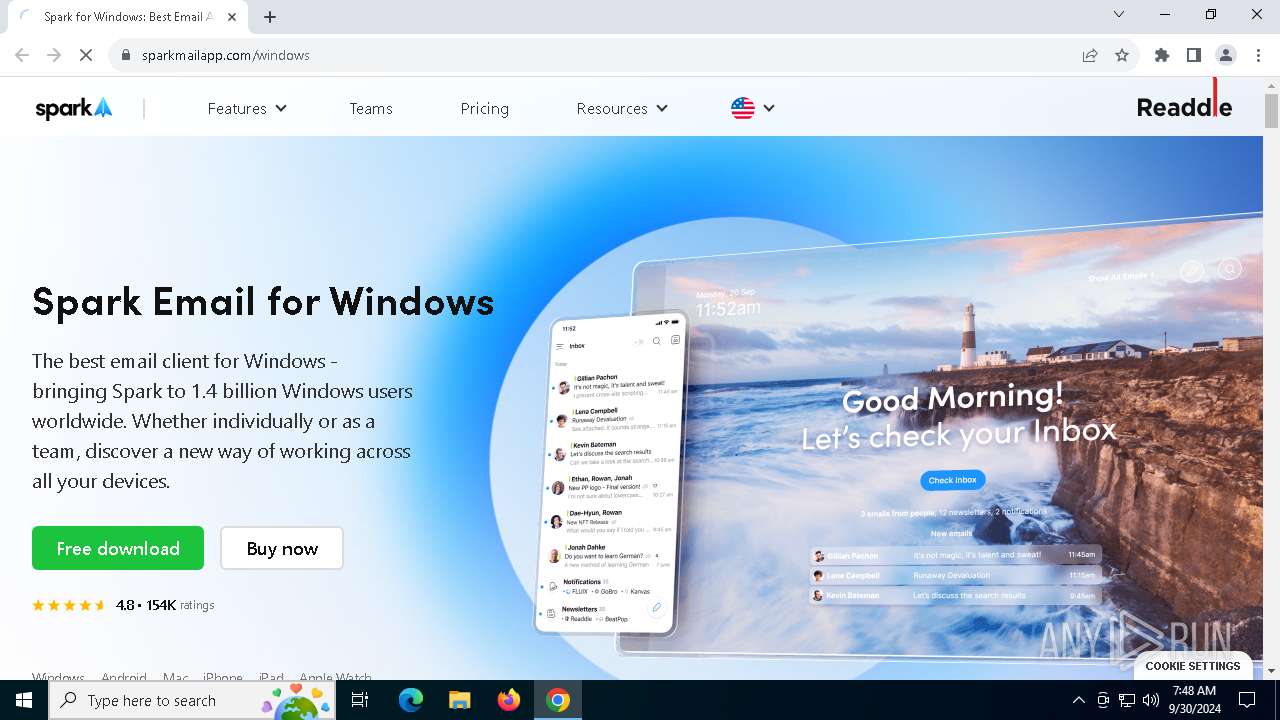Open the Windows Start menu
The height and width of the screenshot is (720, 1280).
24,700
